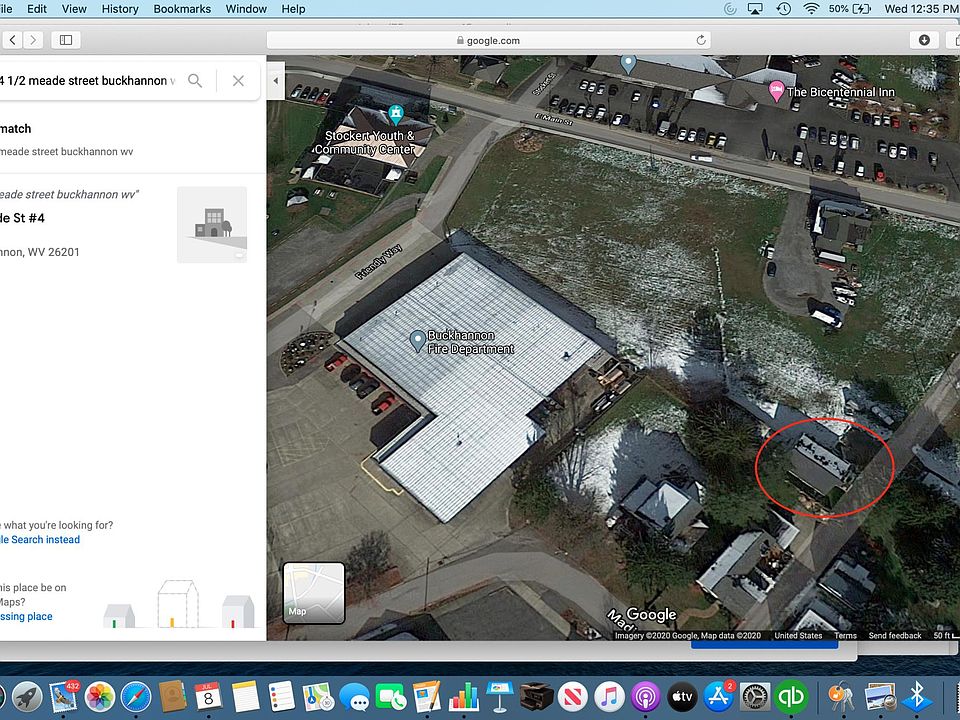The width and height of the screenshot is (960, 720).
Task: Open the View menu
Action: (x=74, y=9)
